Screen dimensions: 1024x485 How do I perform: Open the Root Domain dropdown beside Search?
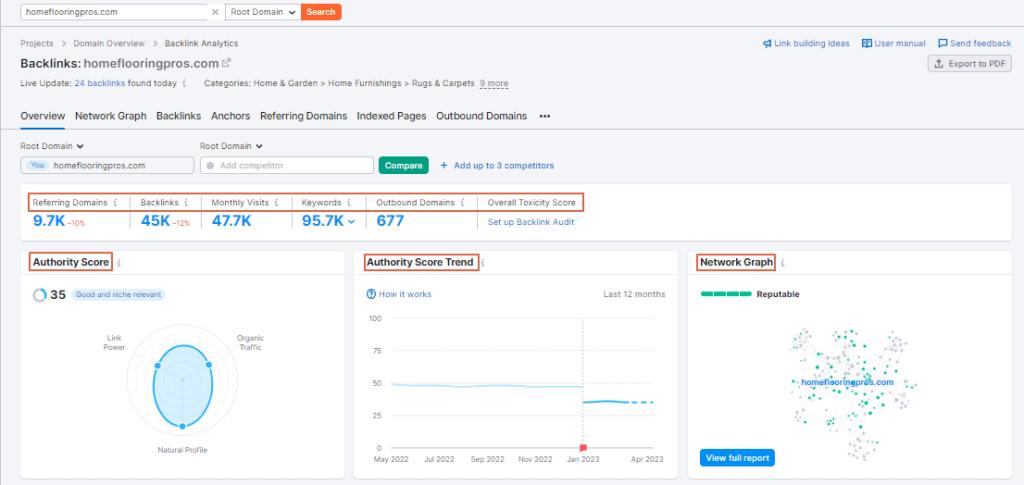(x=263, y=12)
